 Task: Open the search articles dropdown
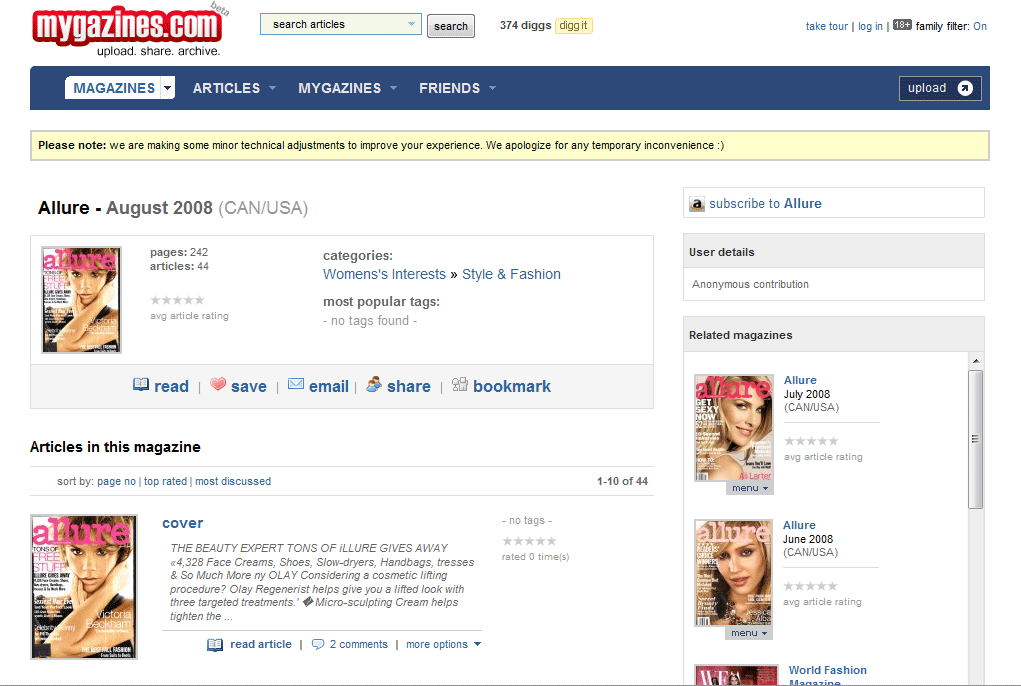tap(411, 24)
